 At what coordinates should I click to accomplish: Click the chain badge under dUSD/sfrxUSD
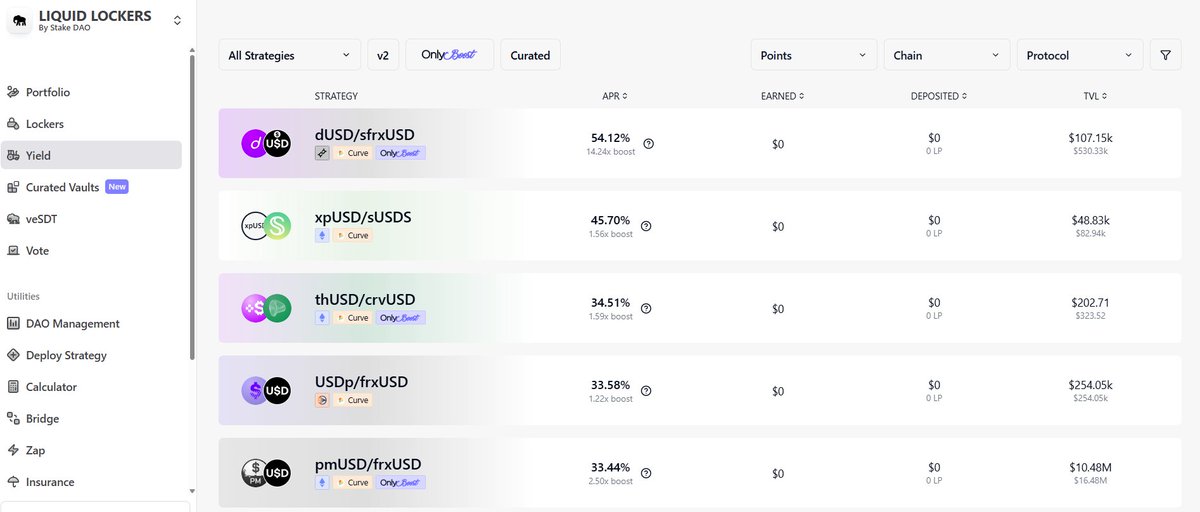pyautogui.click(x=322, y=153)
